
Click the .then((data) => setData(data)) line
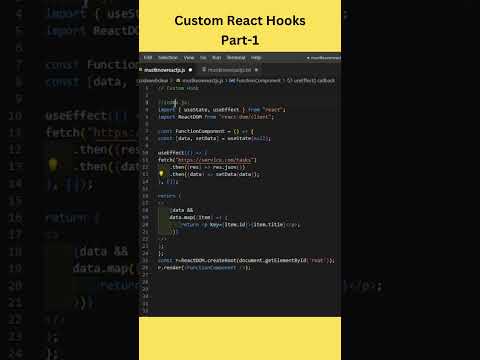(215, 174)
